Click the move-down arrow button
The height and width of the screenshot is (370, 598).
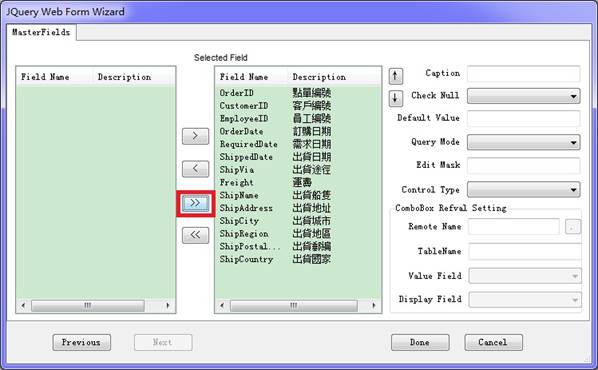pos(395,98)
